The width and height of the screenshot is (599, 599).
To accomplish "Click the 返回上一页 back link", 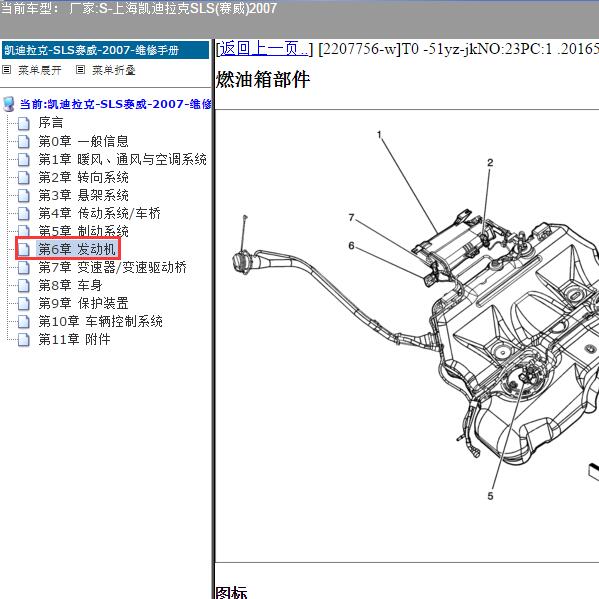I will coord(264,49).
